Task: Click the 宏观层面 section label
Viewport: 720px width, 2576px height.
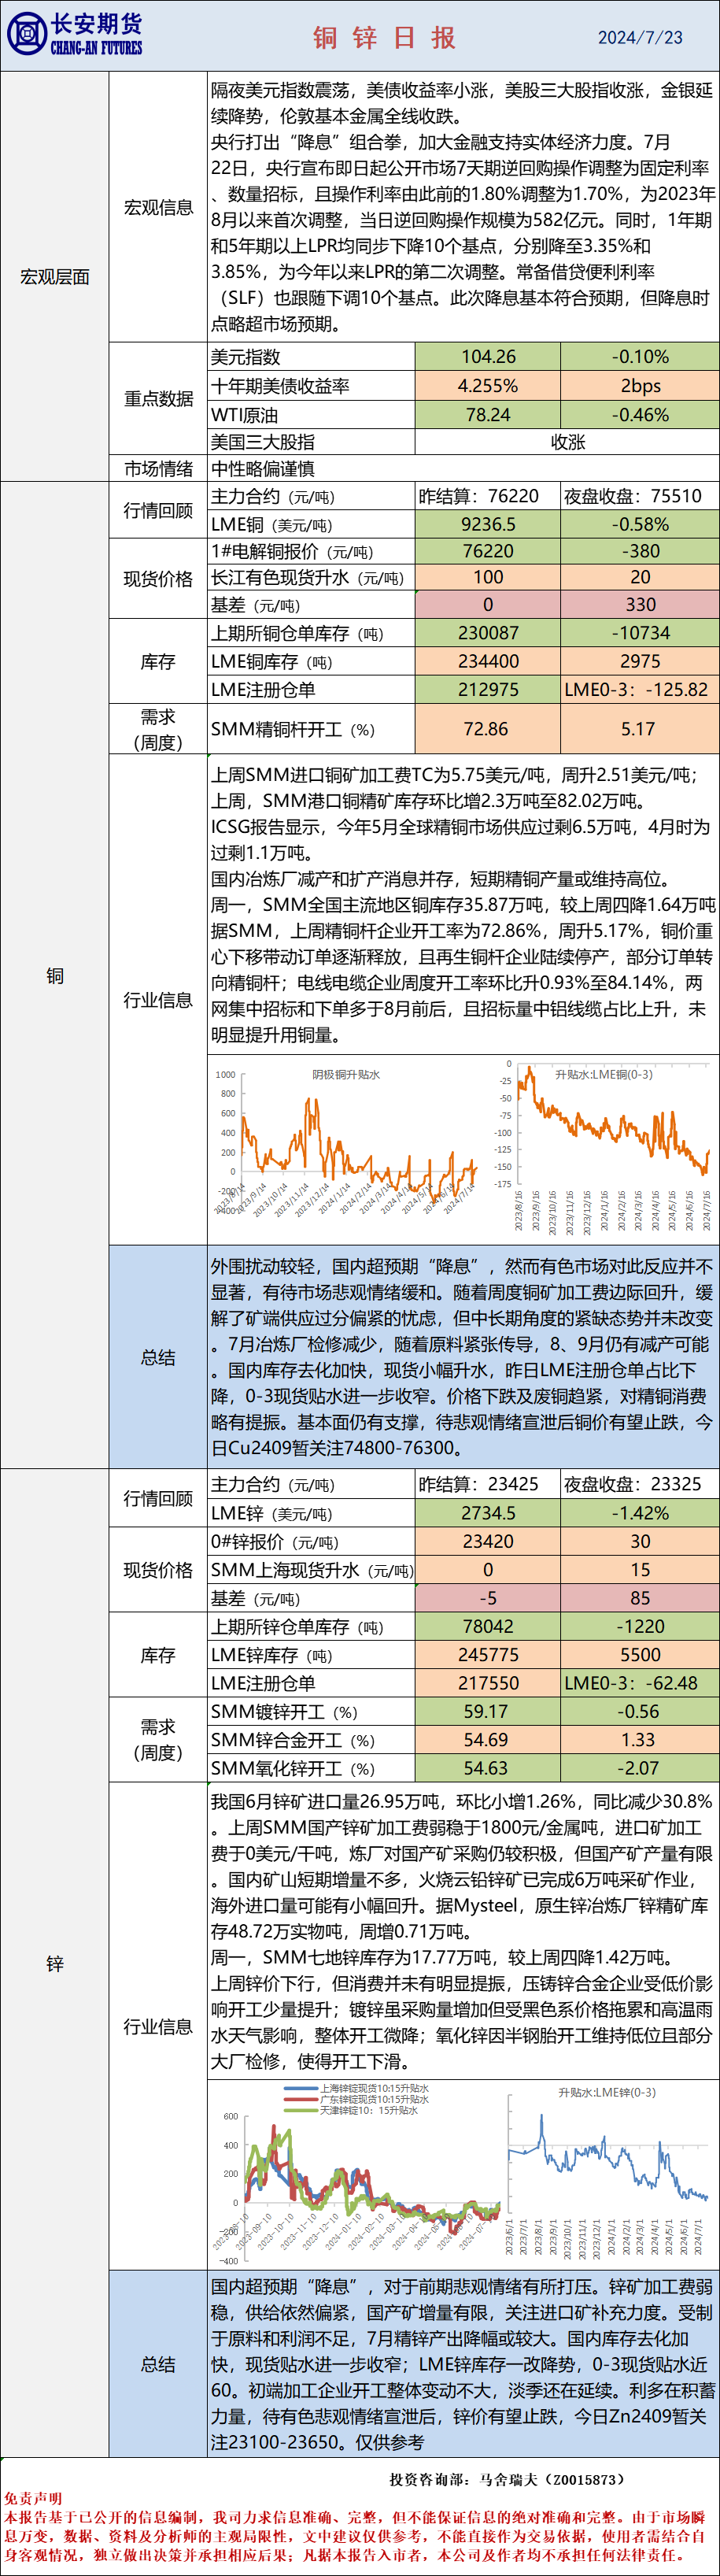Action: [55, 277]
